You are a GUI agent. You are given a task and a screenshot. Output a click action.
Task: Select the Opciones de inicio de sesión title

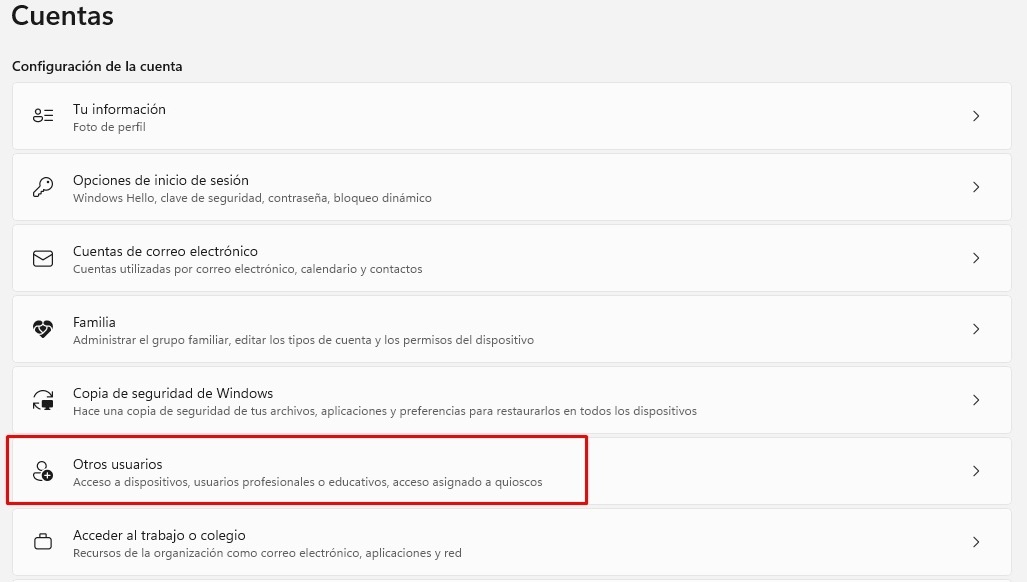pos(161,180)
